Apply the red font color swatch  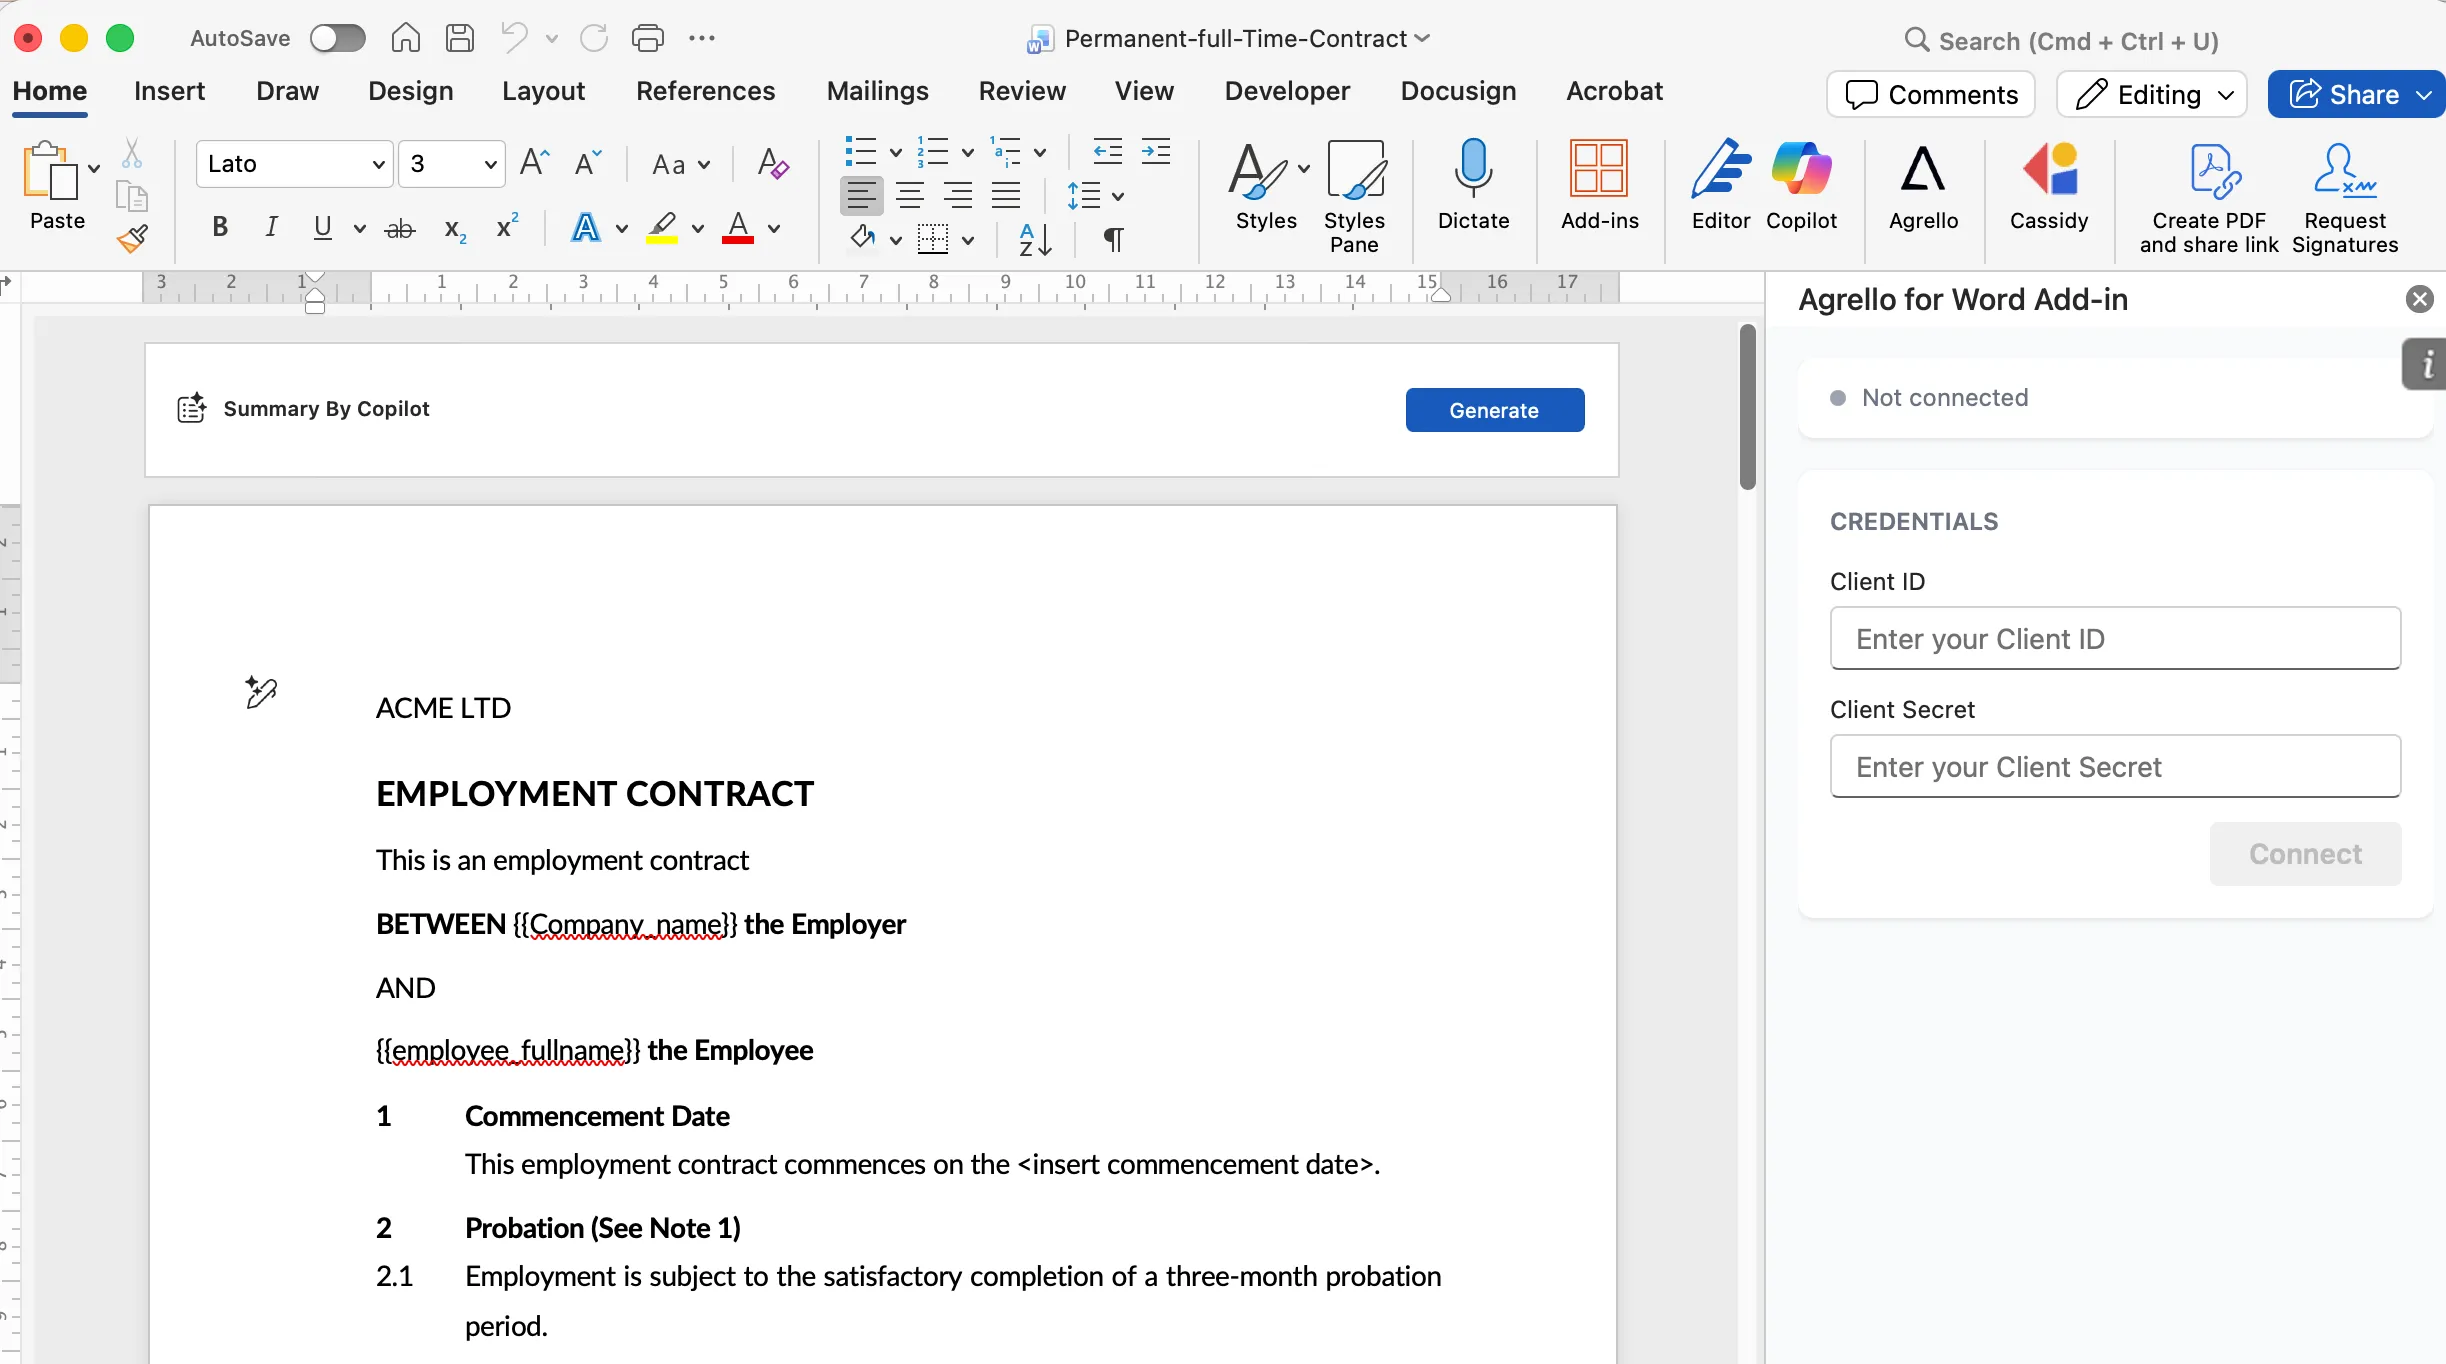pos(738,228)
